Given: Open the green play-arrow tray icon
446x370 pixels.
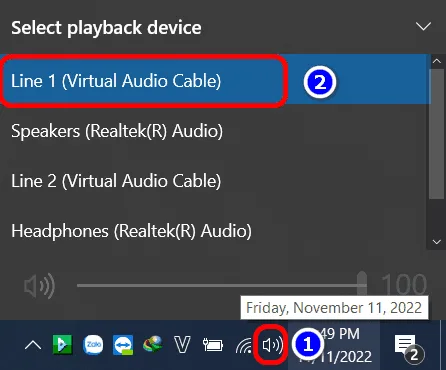Looking at the screenshot, I should [x=62, y=344].
